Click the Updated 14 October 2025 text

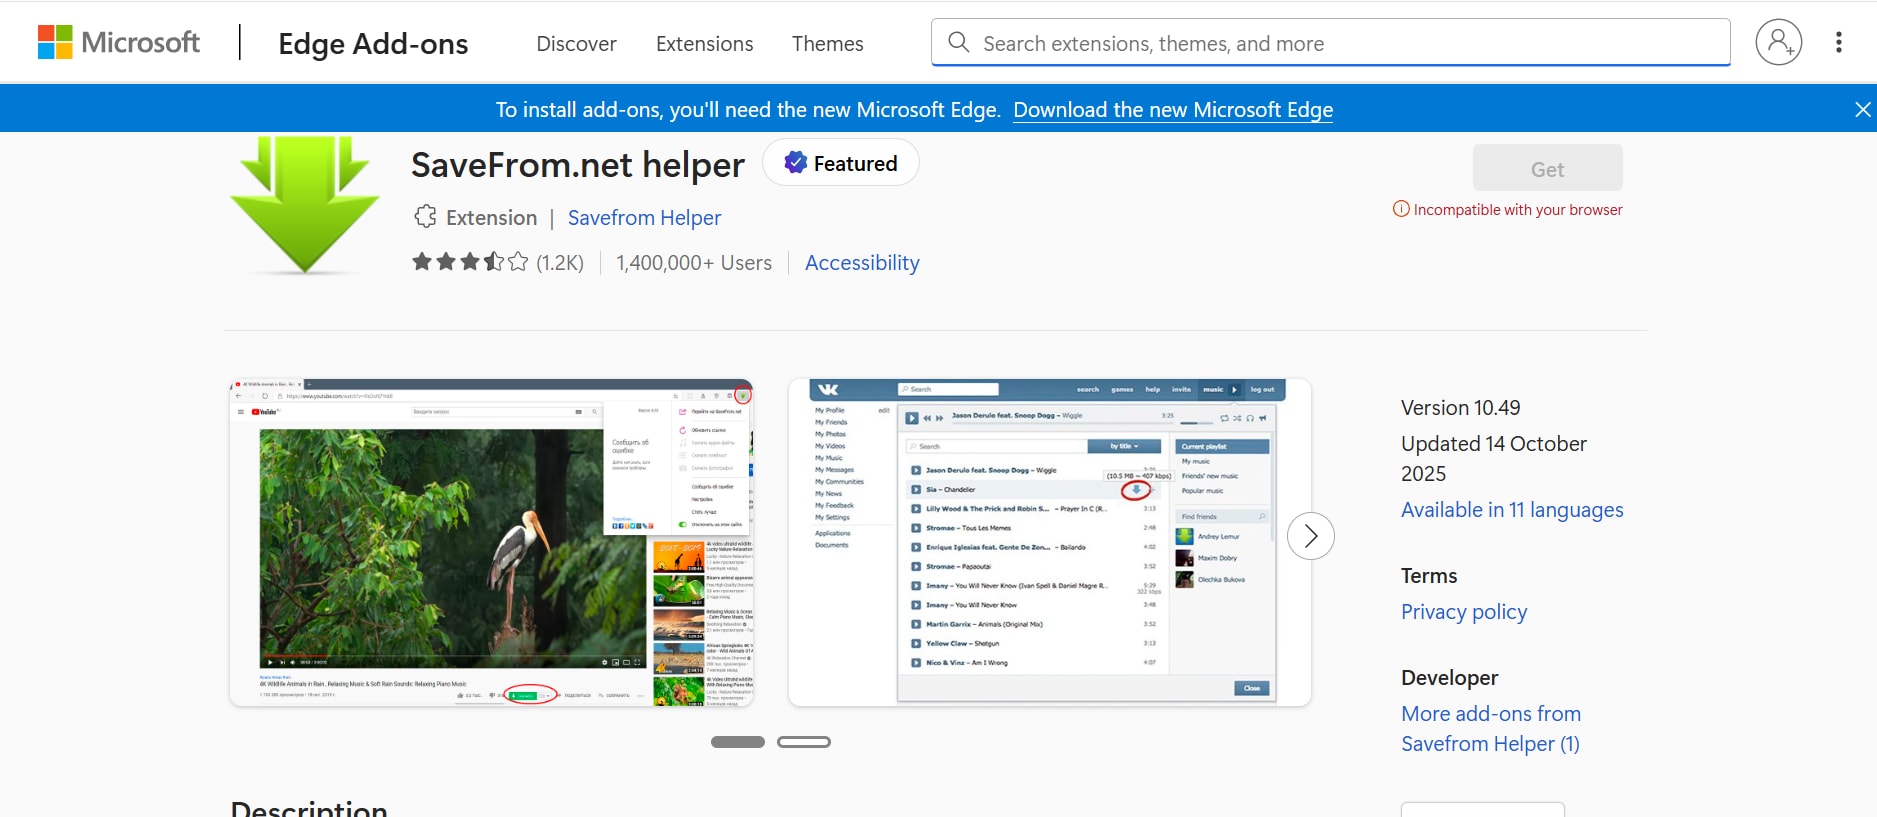pos(1494,459)
